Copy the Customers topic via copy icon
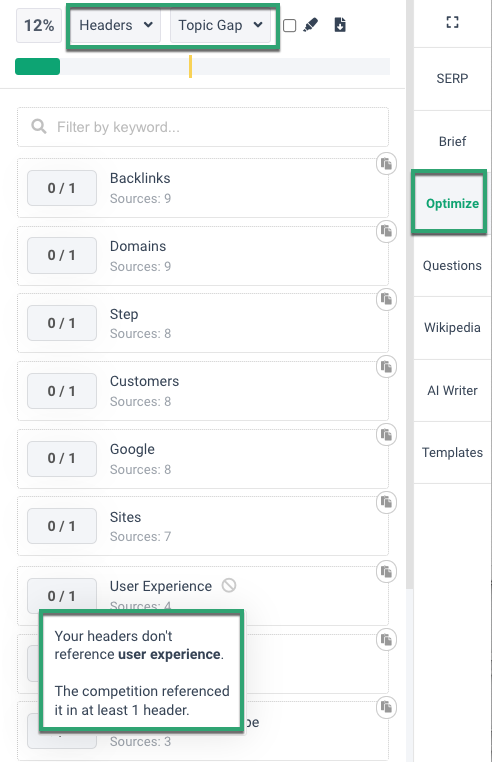Image resolution: width=492 pixels, height=762 pixels. [x=387, y=367]
